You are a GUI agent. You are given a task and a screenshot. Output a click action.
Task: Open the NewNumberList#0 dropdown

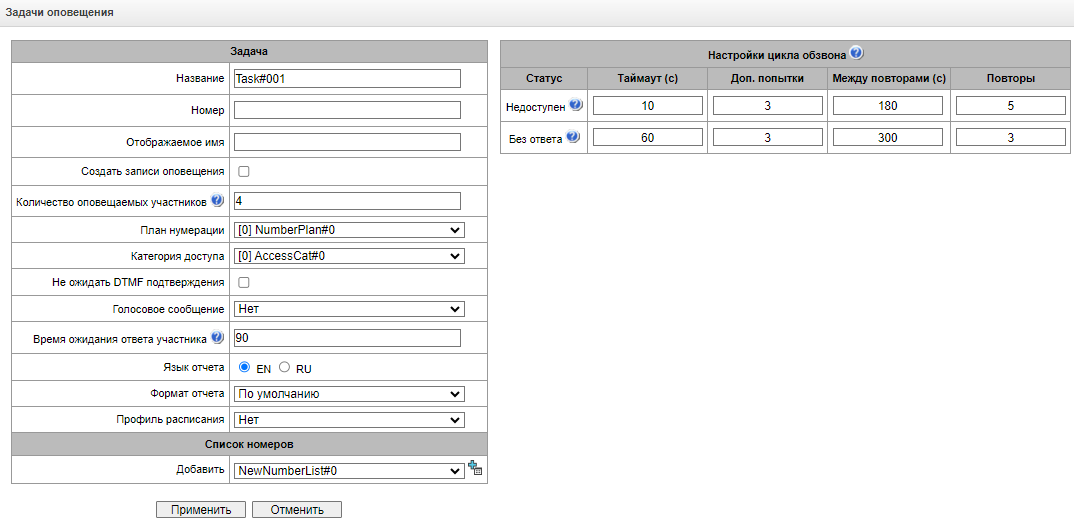coord(348,469)
